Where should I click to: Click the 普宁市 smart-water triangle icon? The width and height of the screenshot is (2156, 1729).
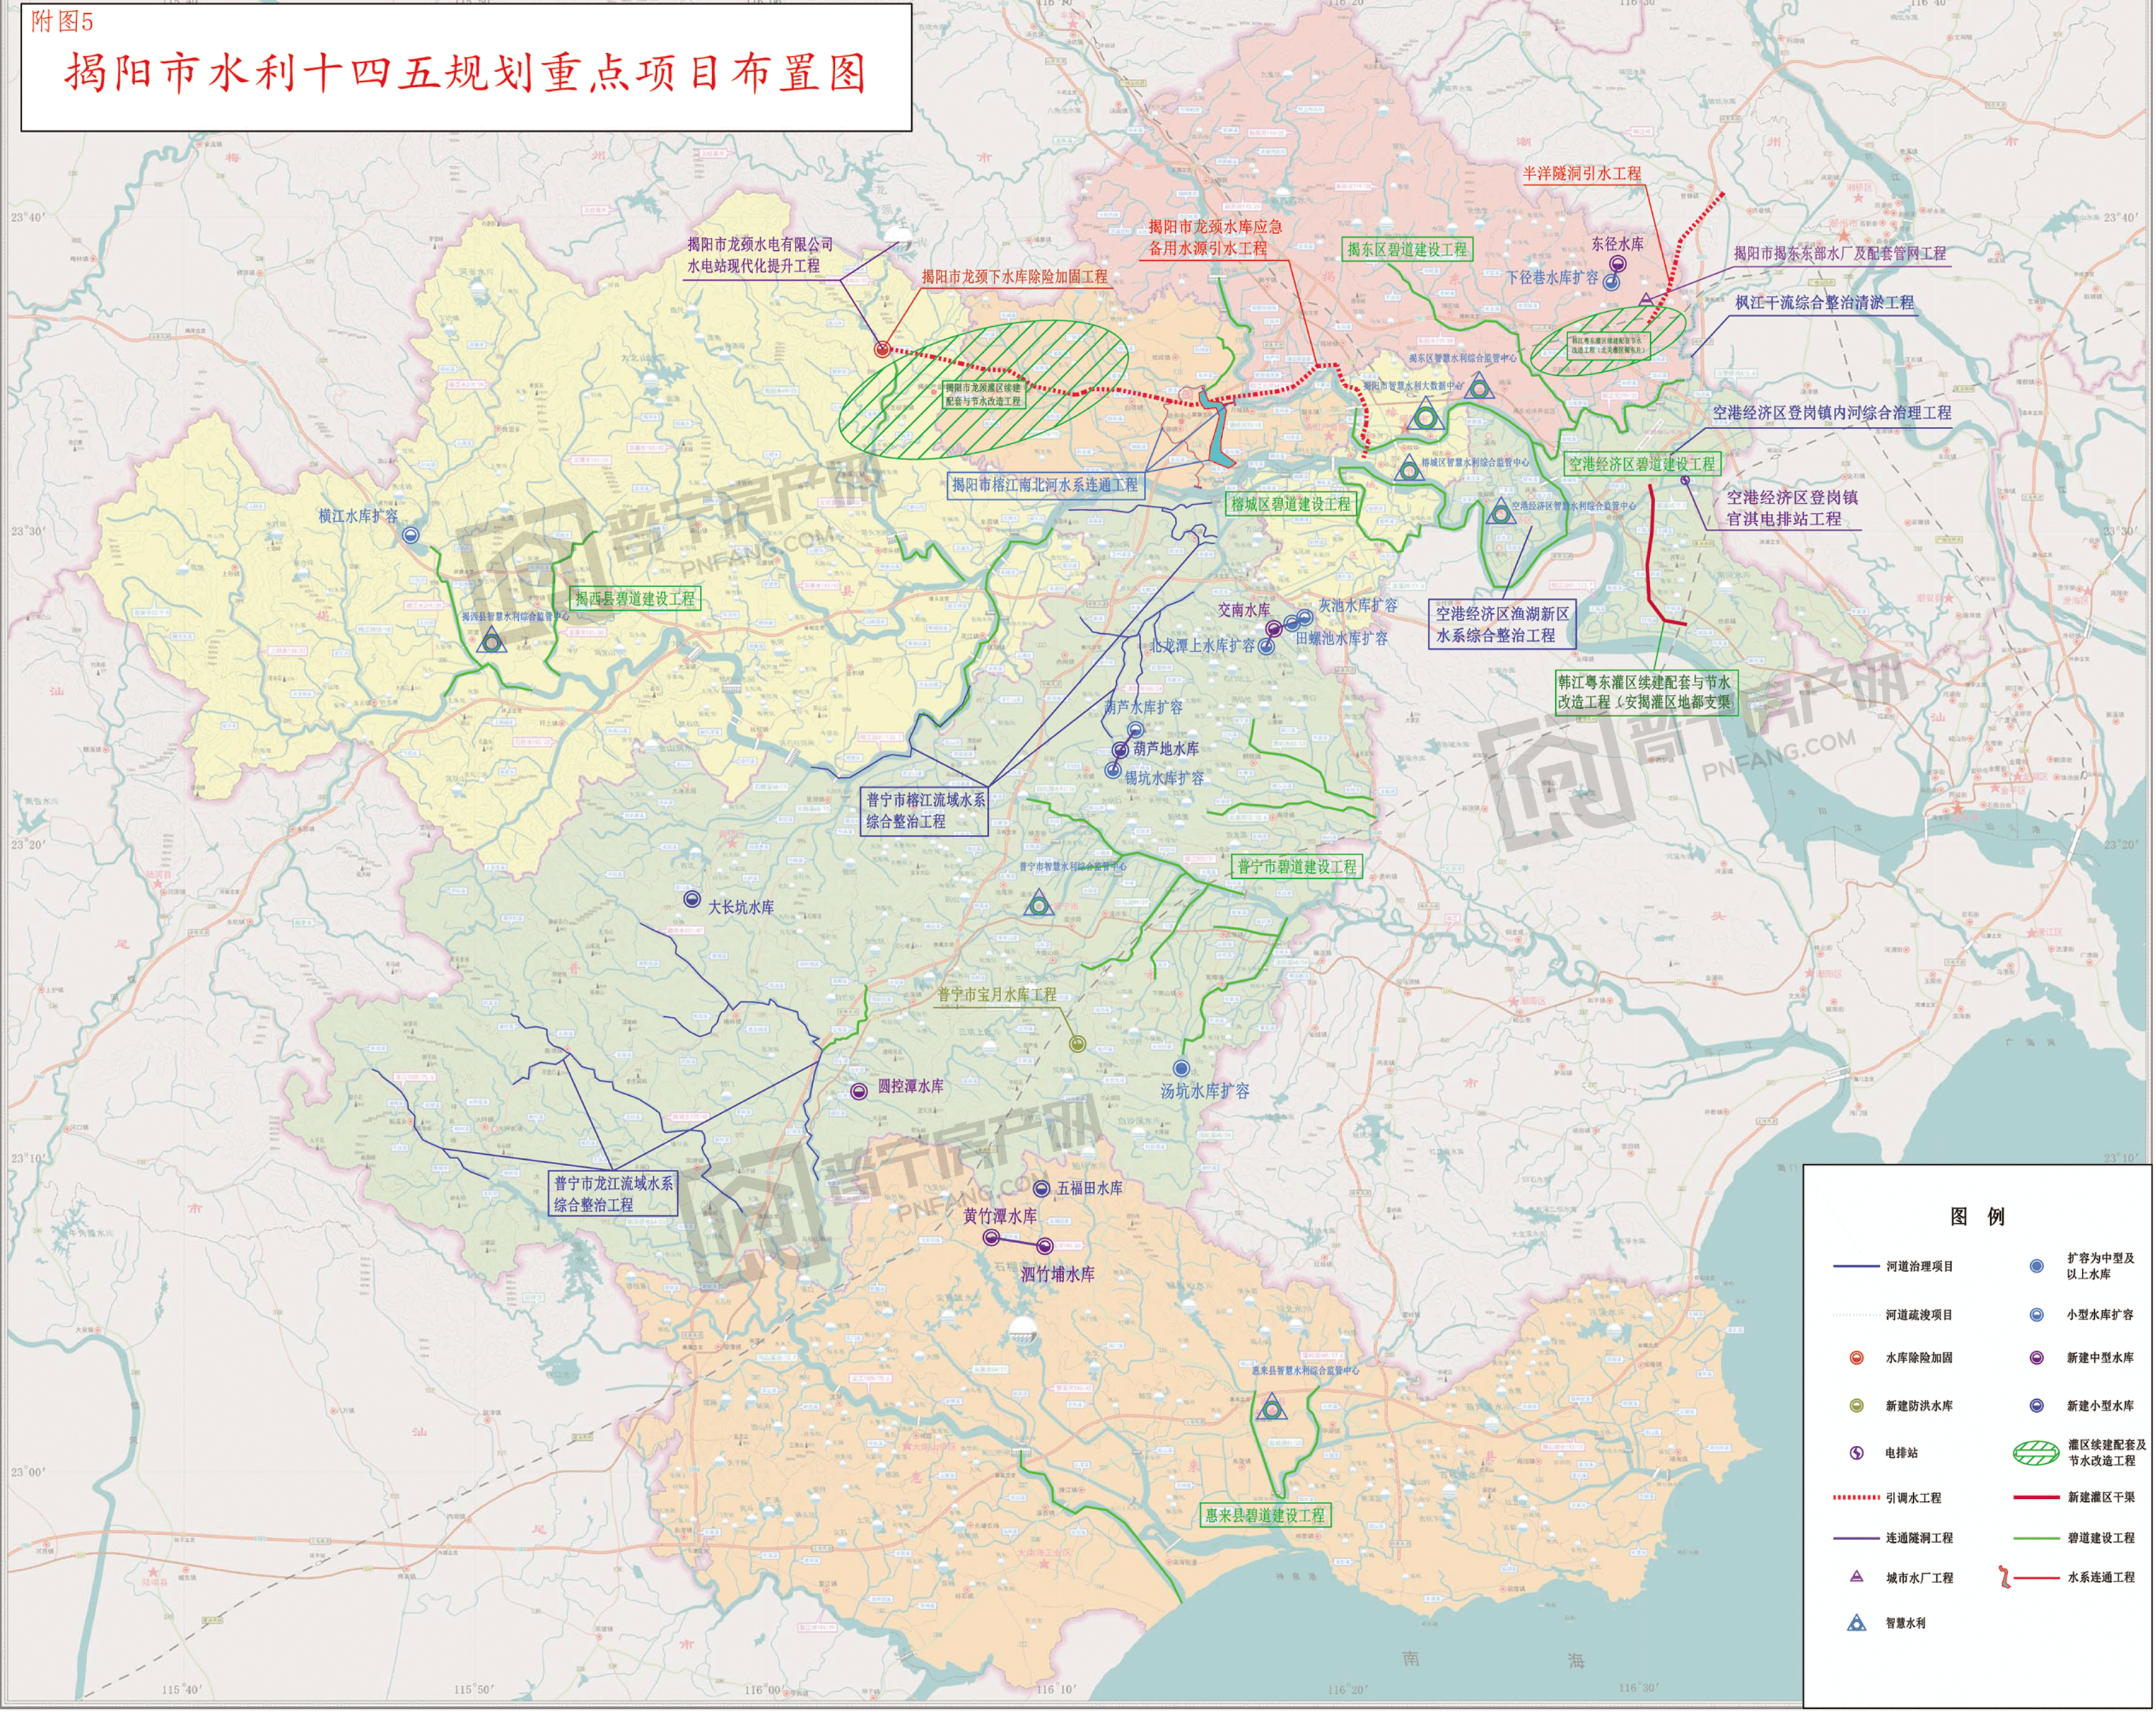pos(1039,904)
